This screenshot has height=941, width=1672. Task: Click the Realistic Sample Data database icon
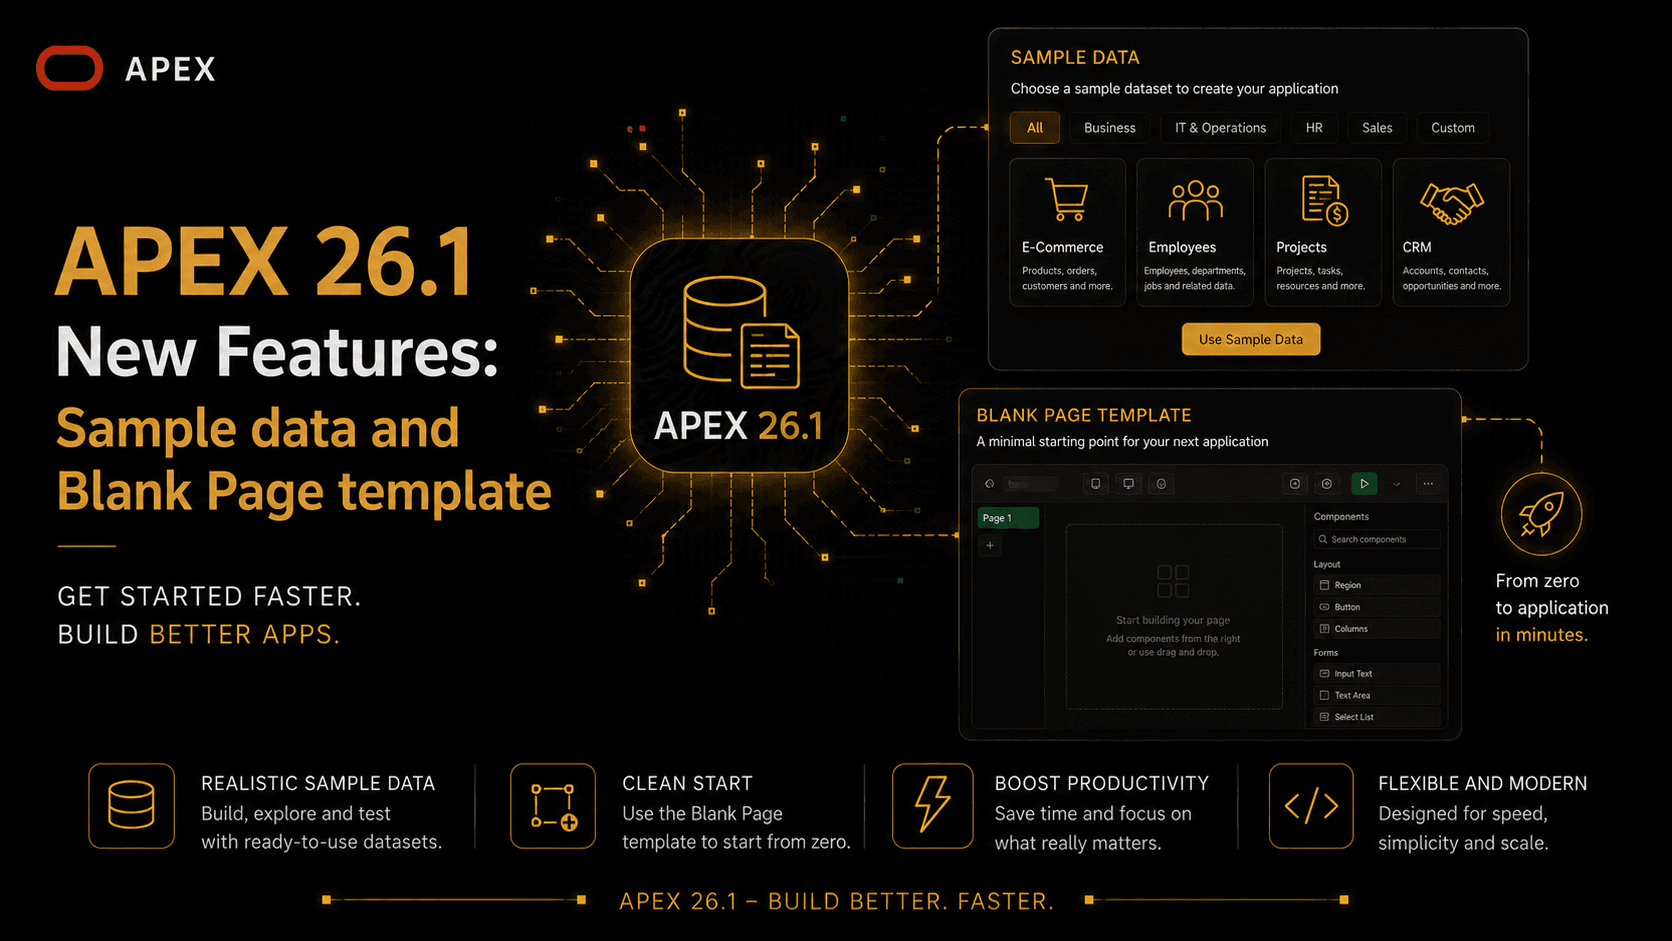(x=131, y=806)
